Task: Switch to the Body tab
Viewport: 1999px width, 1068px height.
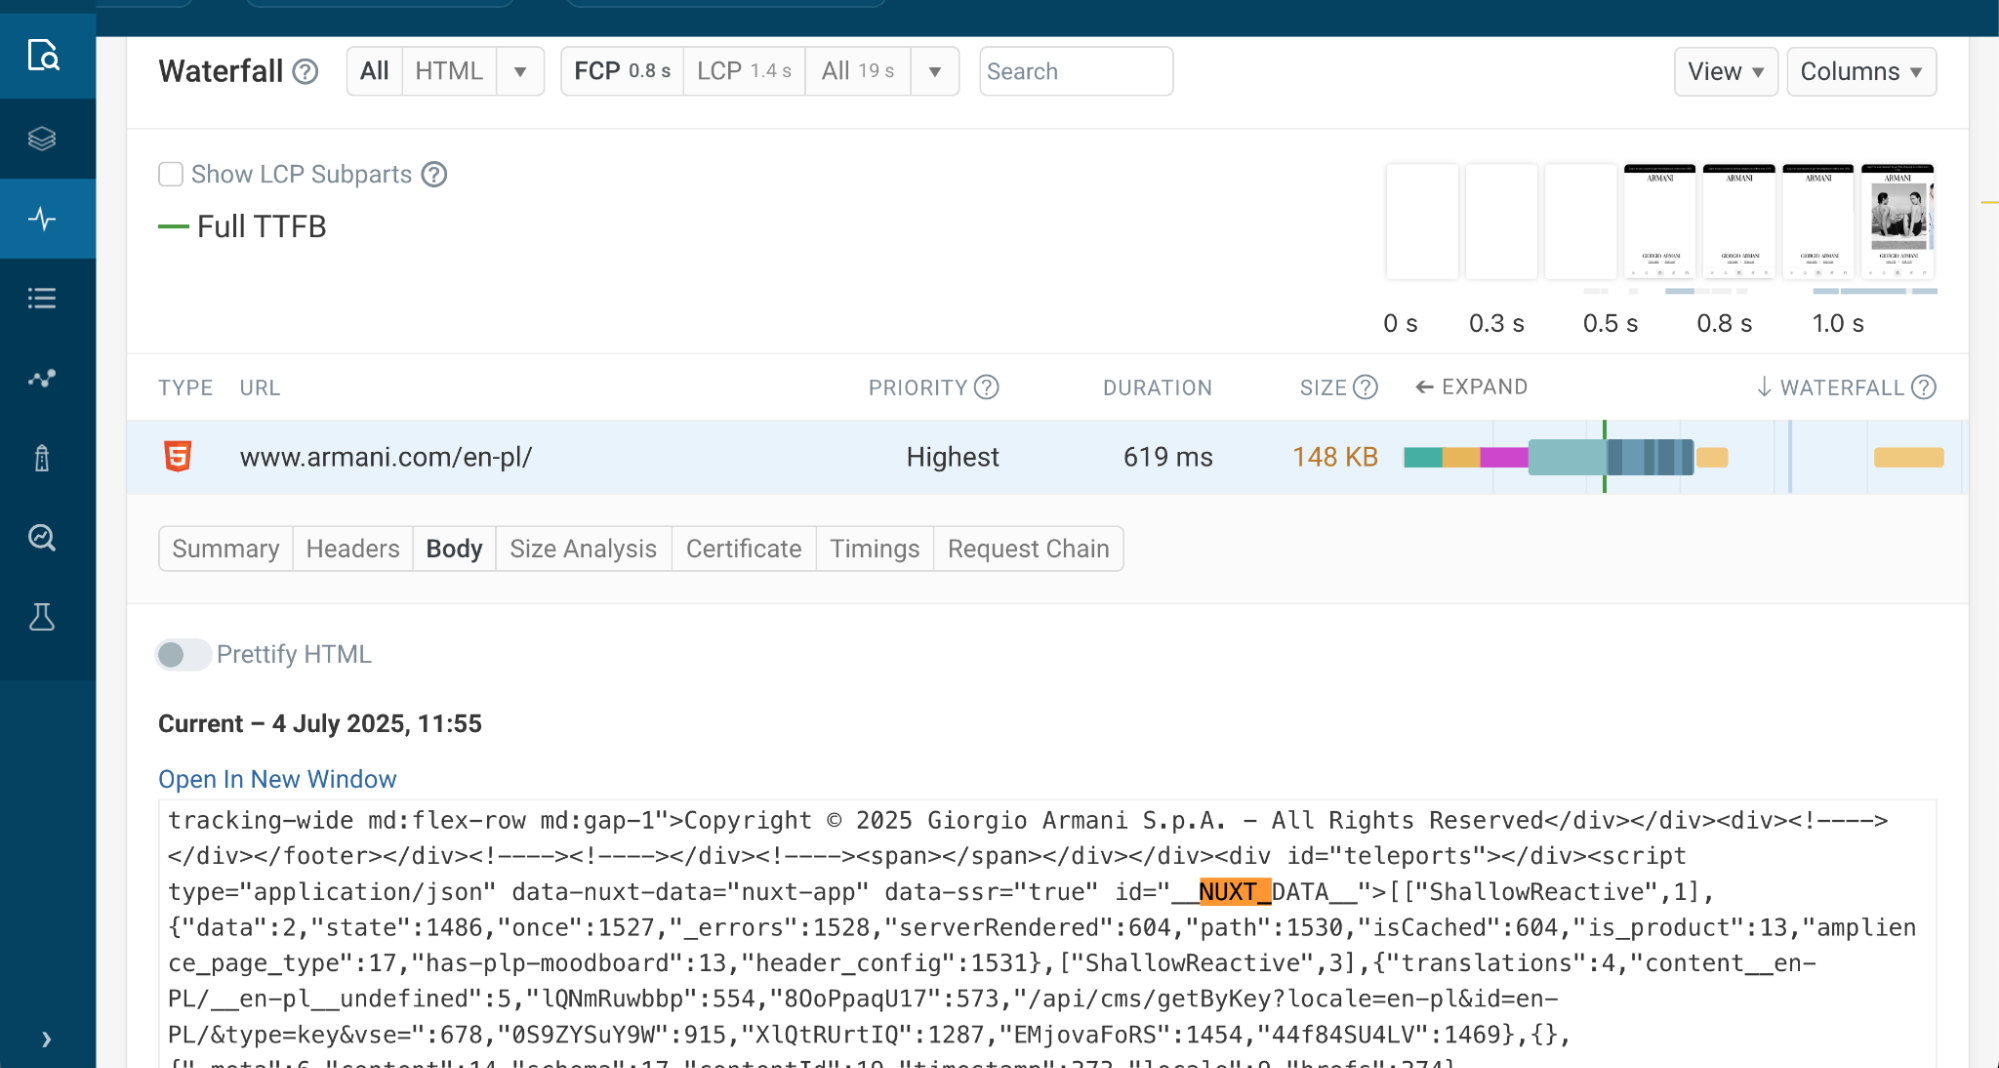Action: 454,549
